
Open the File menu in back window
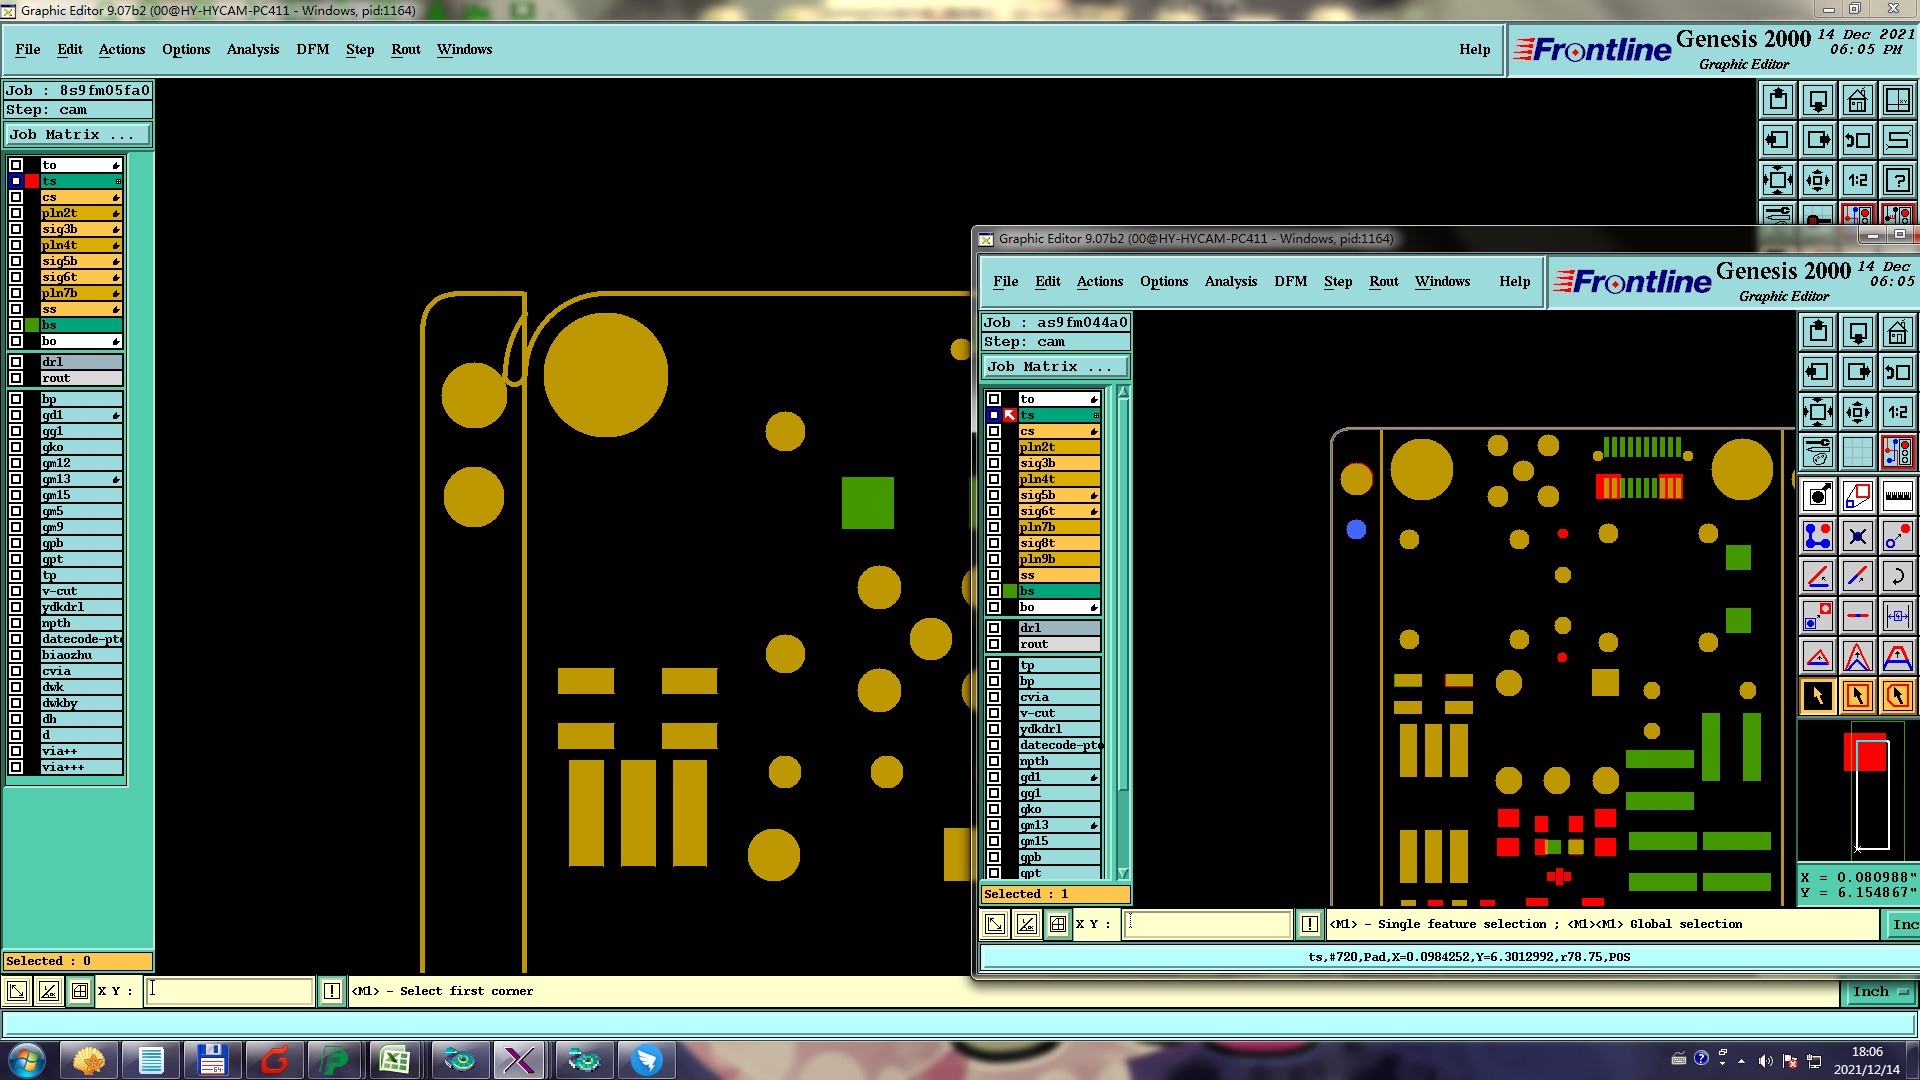tap(28, 49)
